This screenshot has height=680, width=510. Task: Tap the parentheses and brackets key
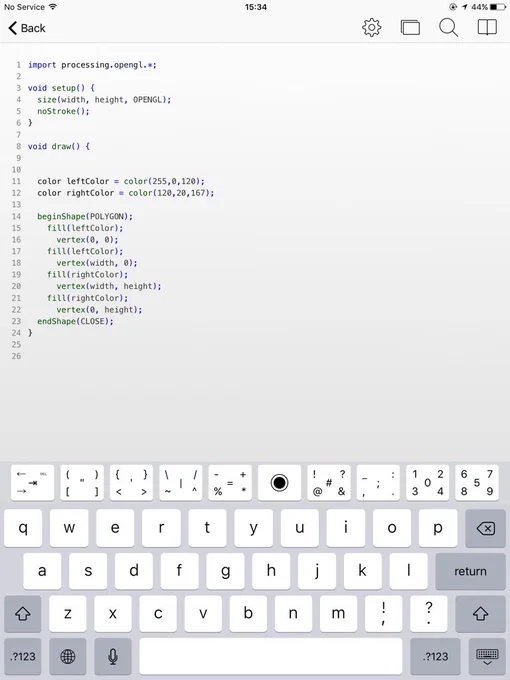[x=82, y=483]
